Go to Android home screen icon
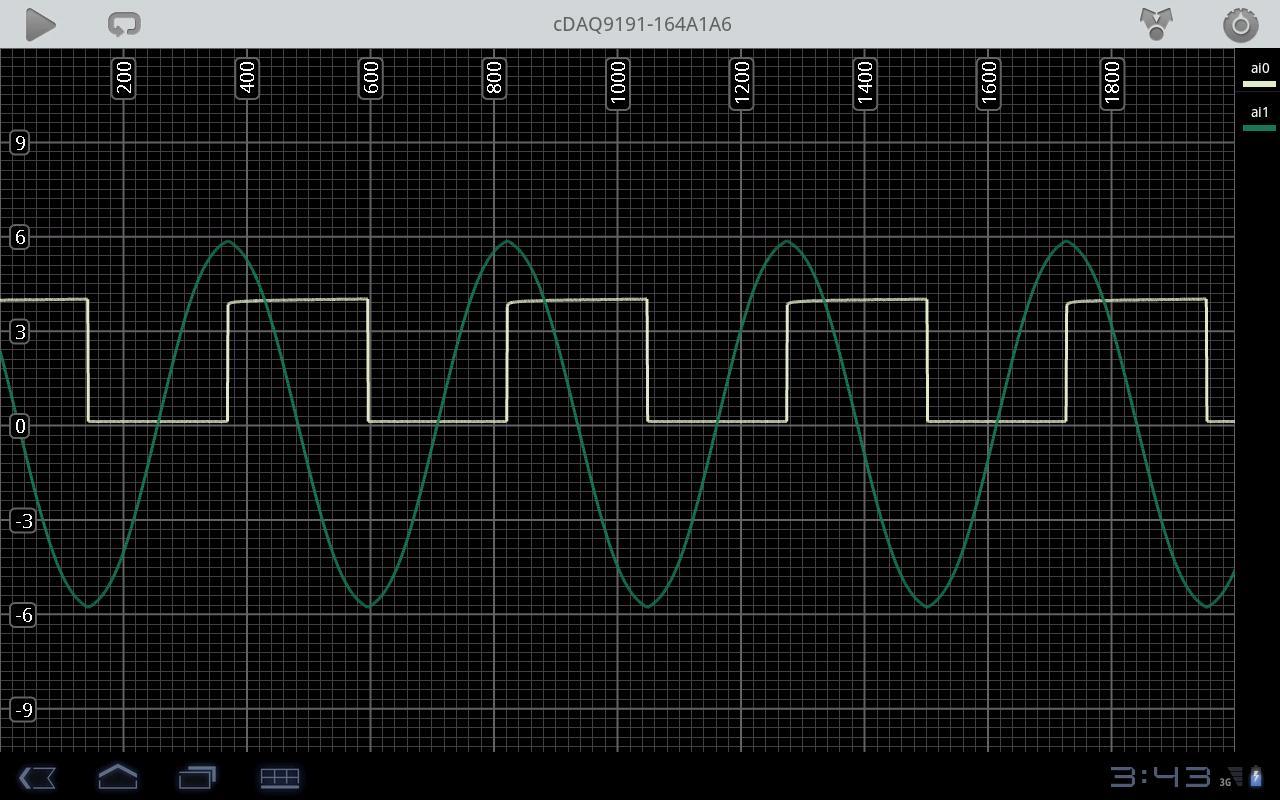The width and height of the screenshot is (1280, 800). coord(117,777)
